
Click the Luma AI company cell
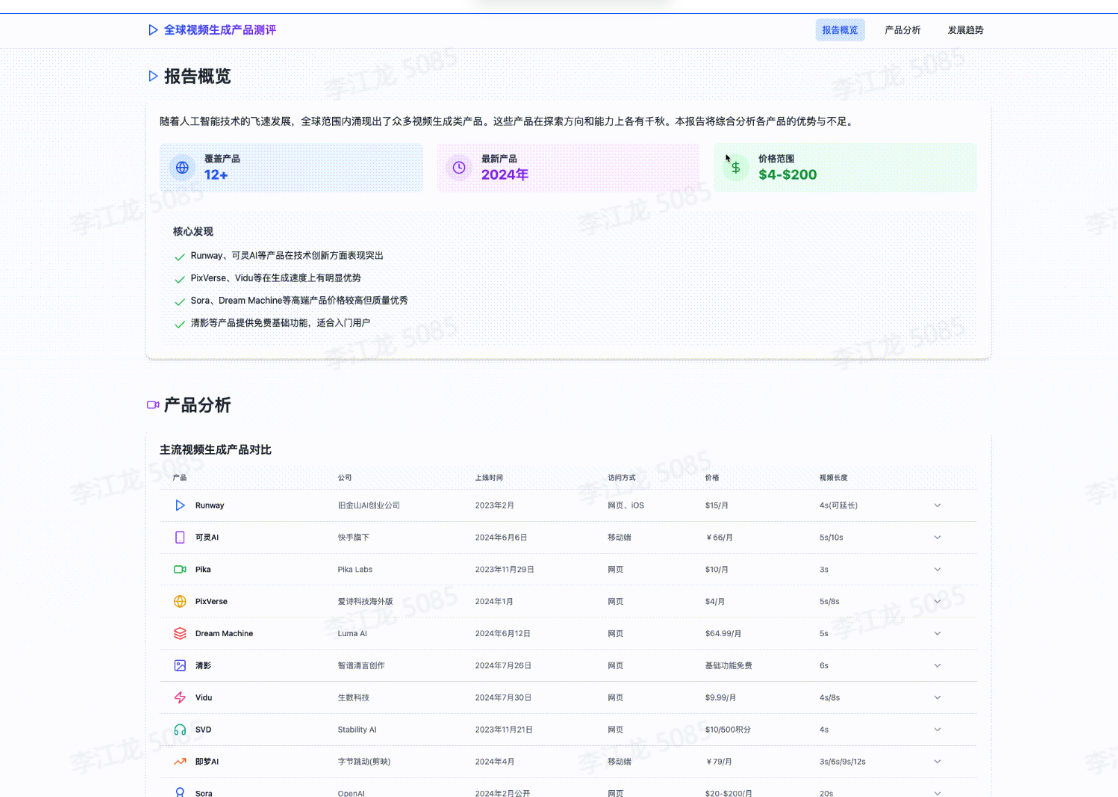click(352, 633)
